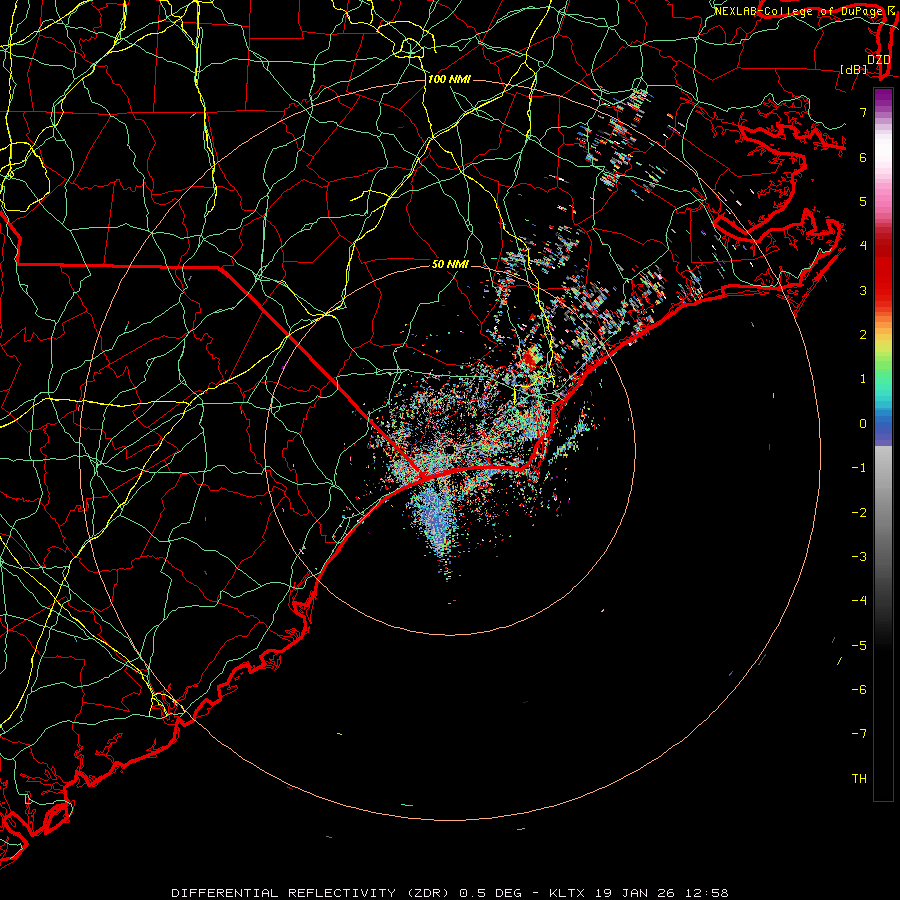Click the -2 value on color scale
The height and width of the screenshot is (900, 900).
click(x=859, y=513)
